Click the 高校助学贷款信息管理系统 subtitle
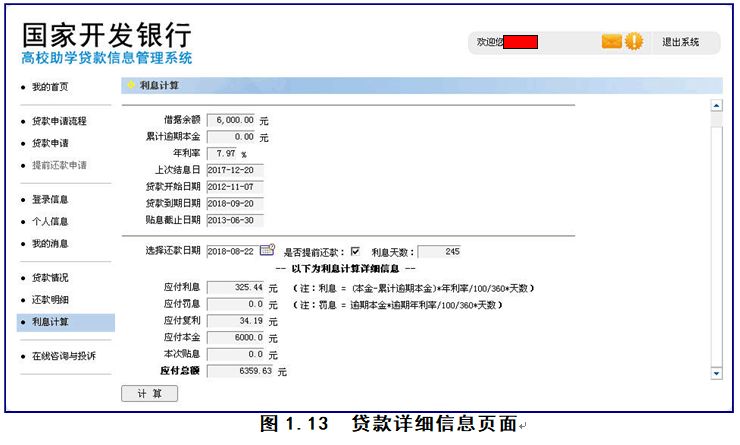 coord(107,58)
